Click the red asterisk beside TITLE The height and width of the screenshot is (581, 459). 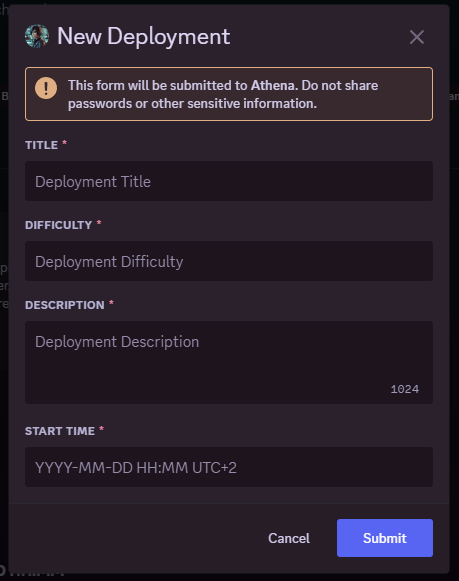[64, 143]
